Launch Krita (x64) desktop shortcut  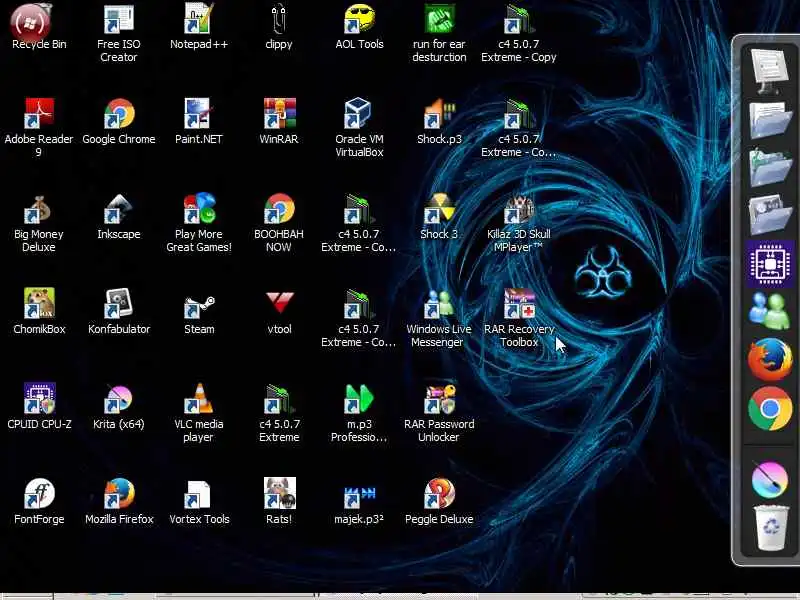119,399
